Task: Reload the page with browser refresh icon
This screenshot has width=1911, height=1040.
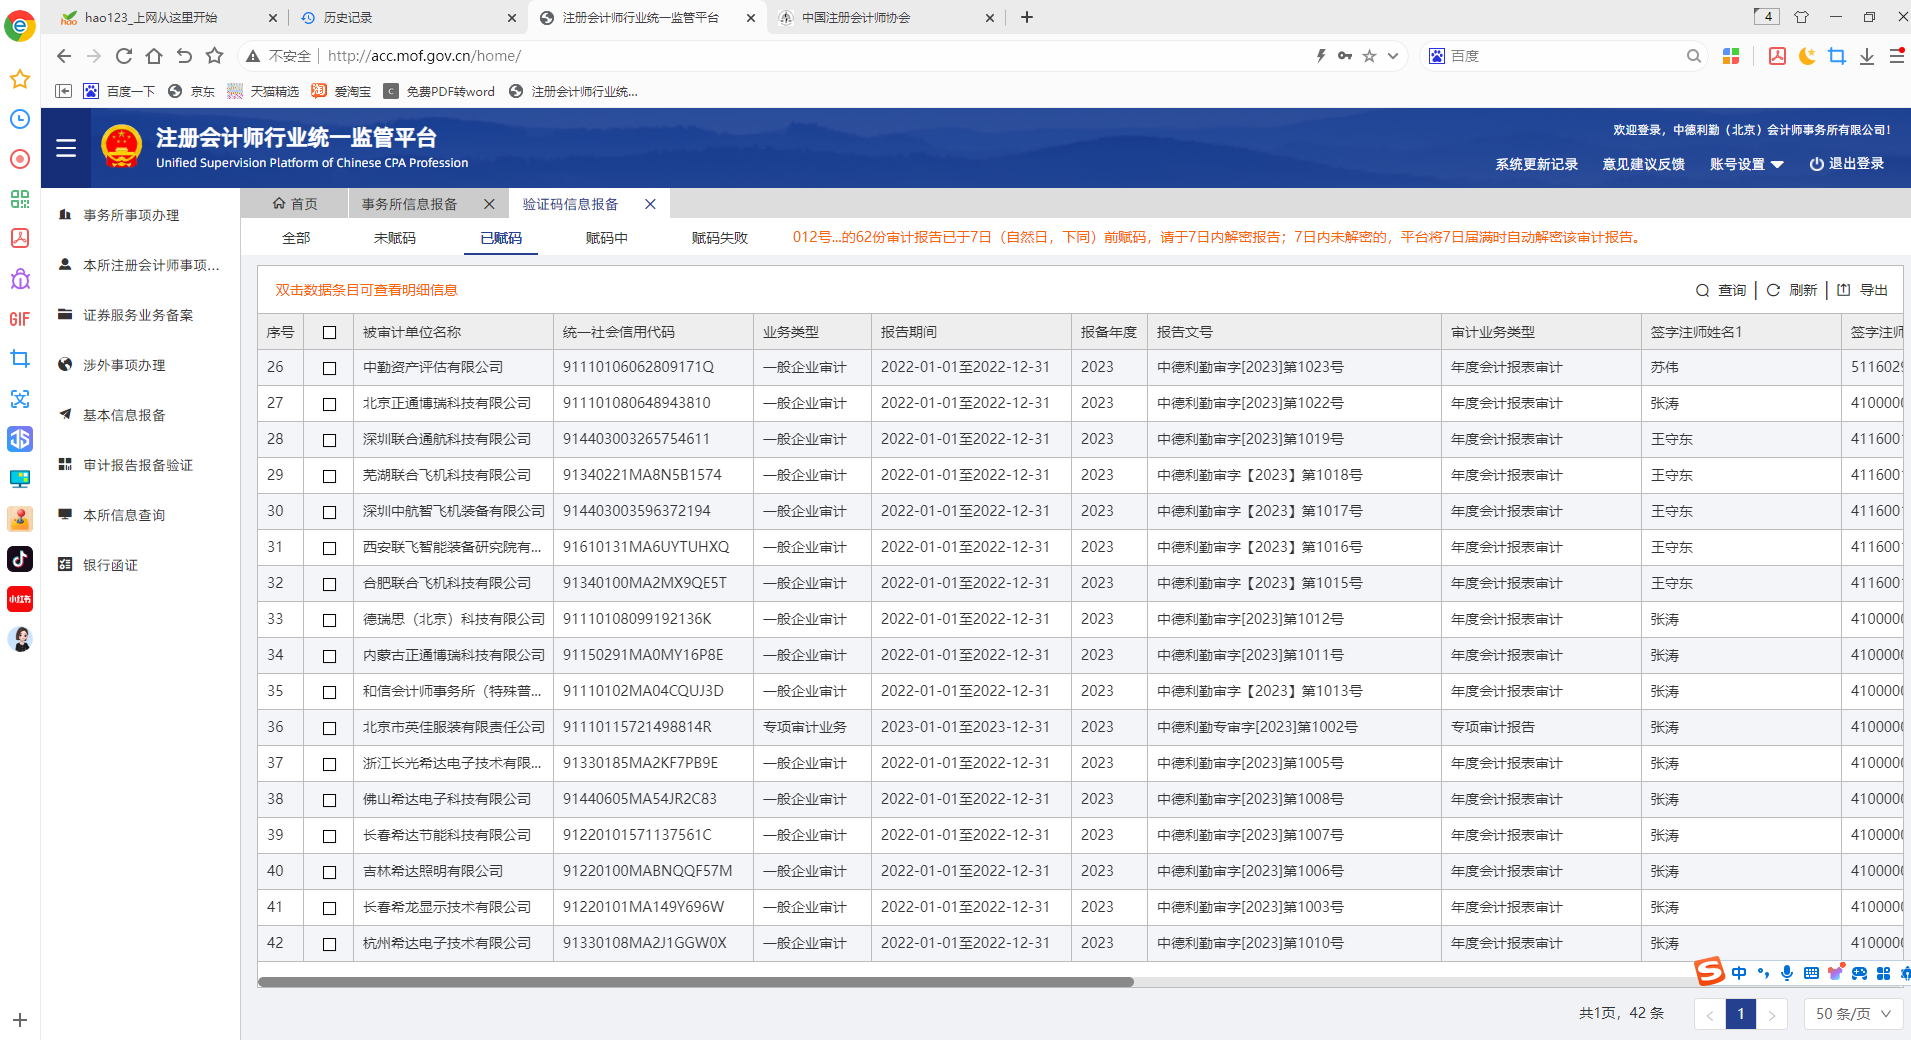Action: pos(124,56)
